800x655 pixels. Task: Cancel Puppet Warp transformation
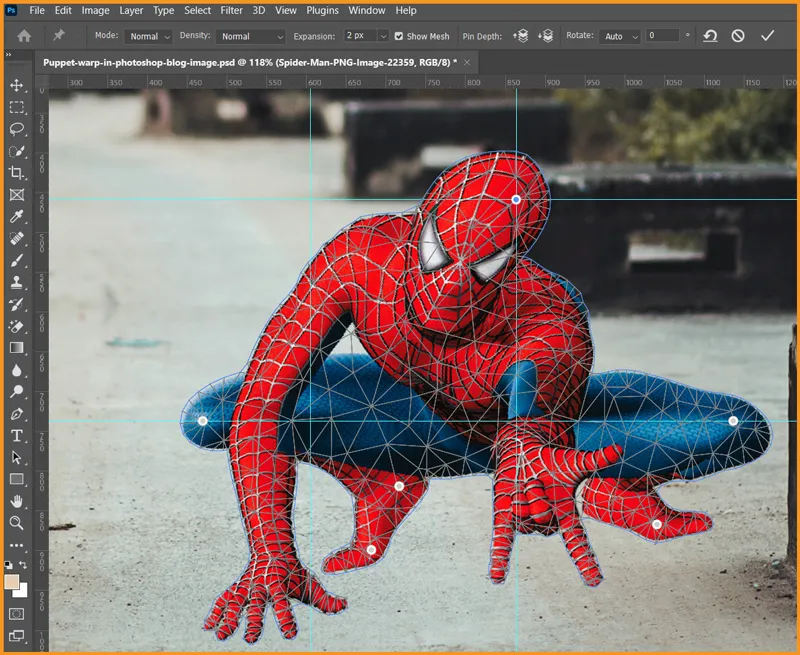click(738, 35)
